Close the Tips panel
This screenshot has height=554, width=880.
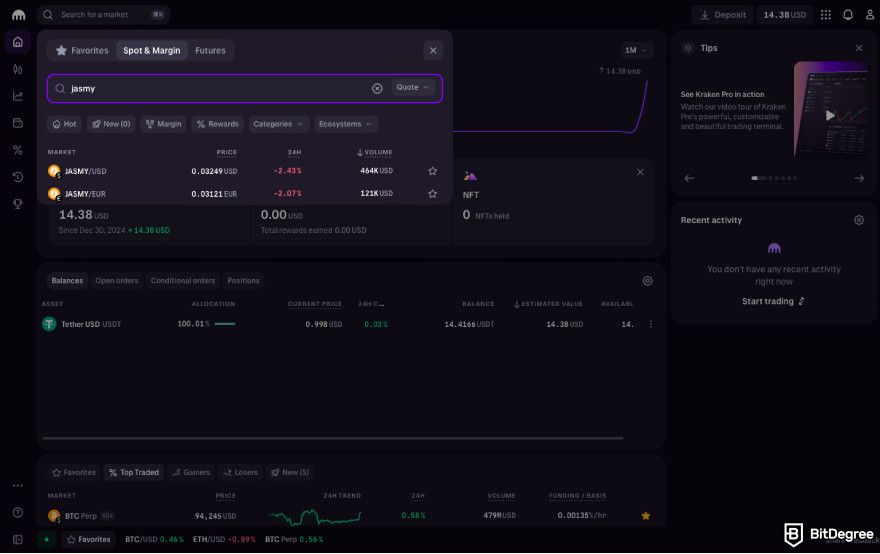pyautogui.click(x=859, y=48)
